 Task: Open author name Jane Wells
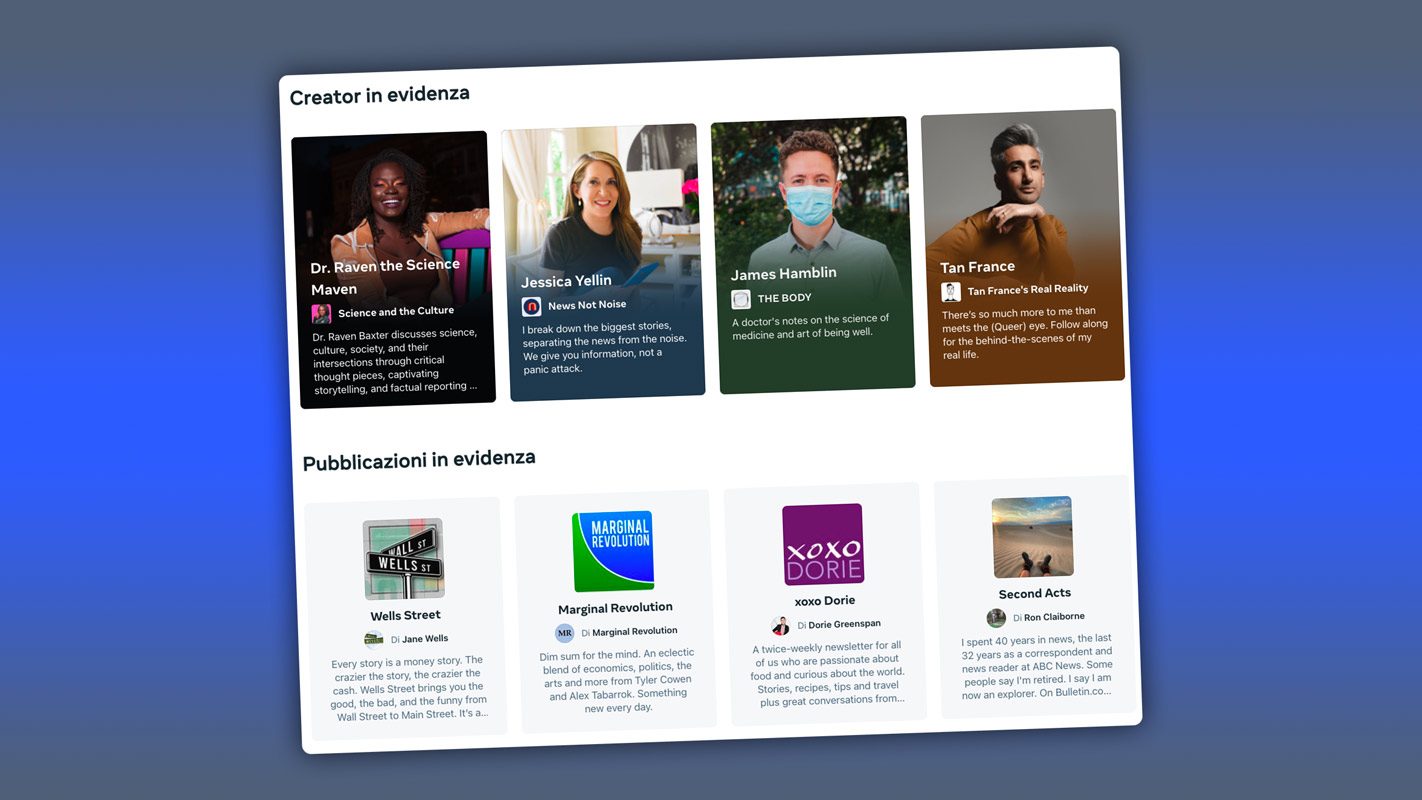click(x=425, y=638)
